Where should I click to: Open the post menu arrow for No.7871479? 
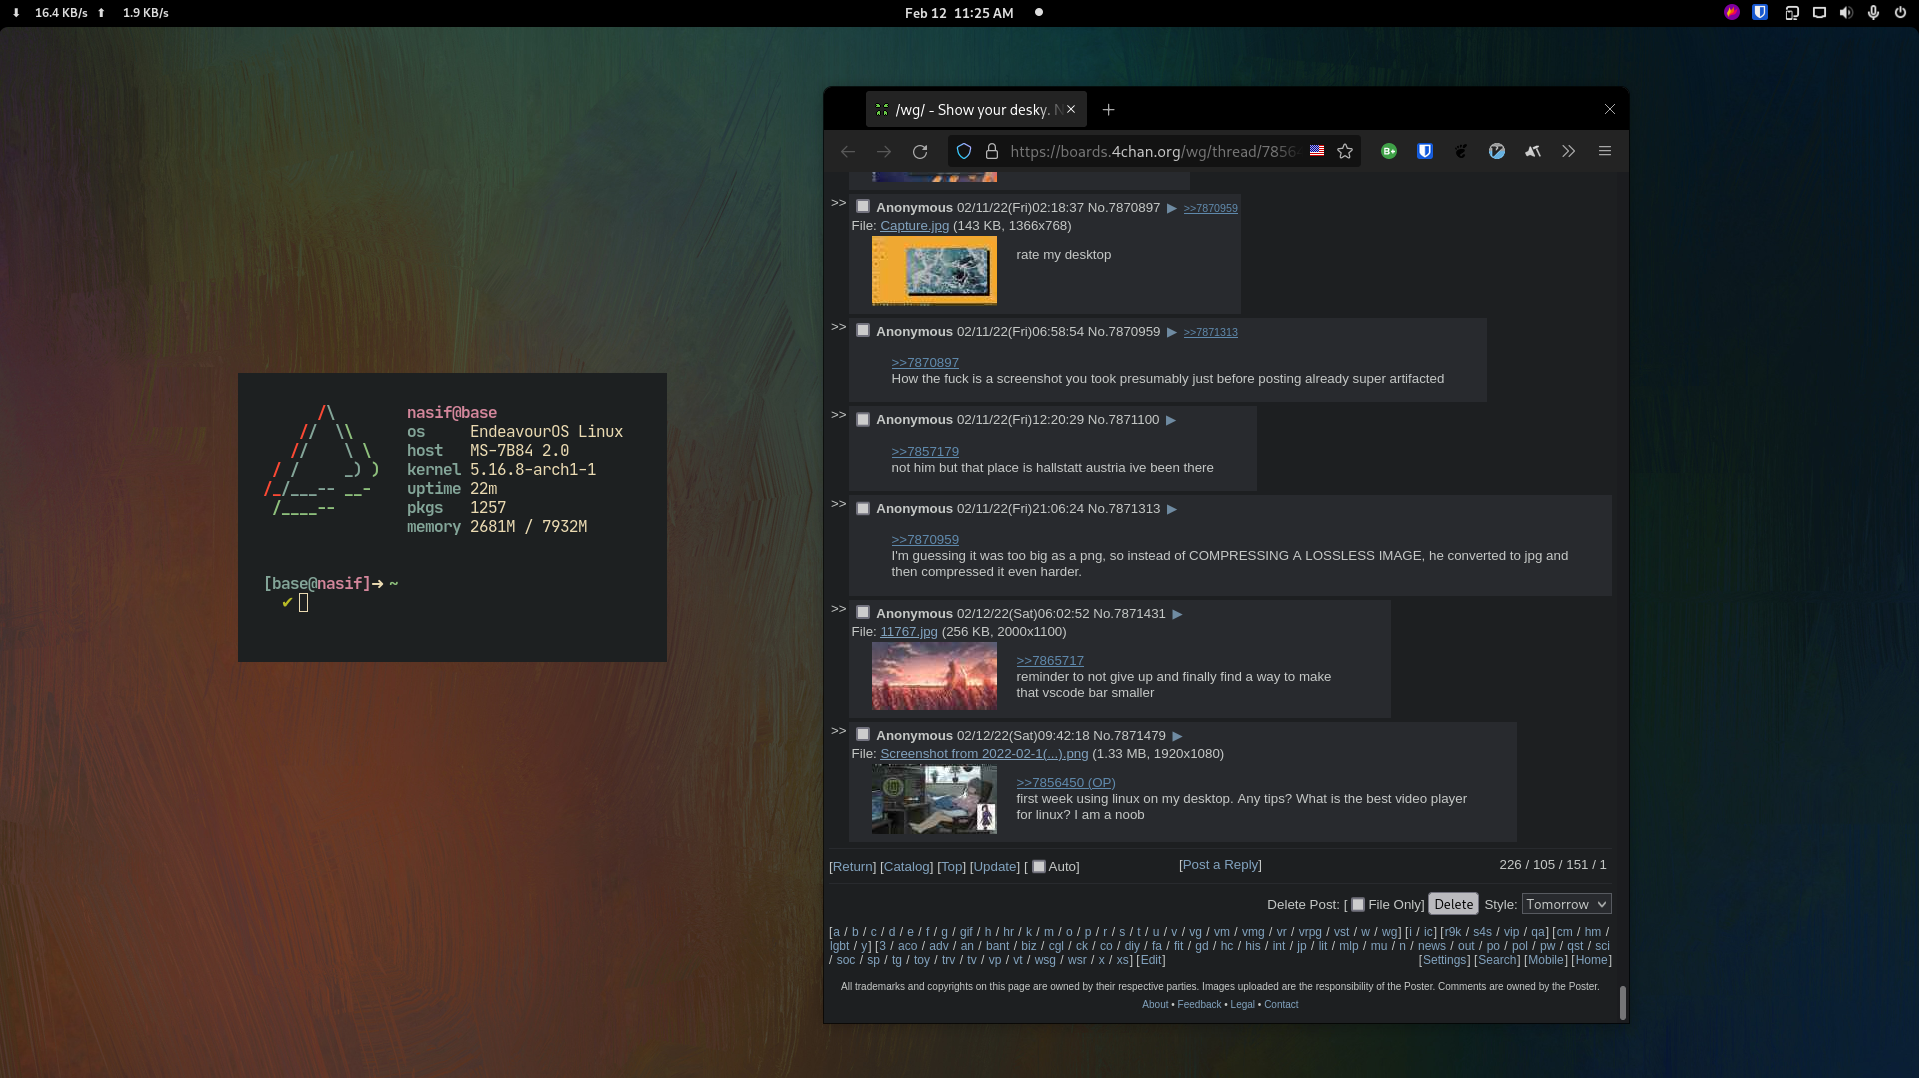(x=1177, y=737)
